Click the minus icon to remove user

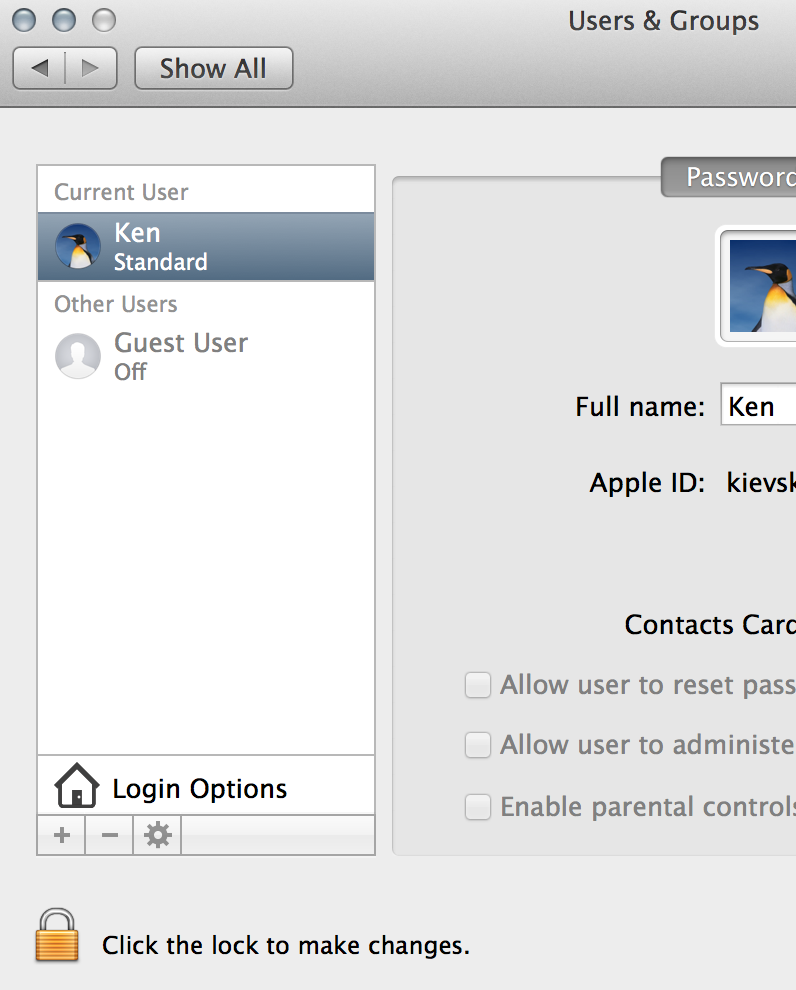(110, 835)
